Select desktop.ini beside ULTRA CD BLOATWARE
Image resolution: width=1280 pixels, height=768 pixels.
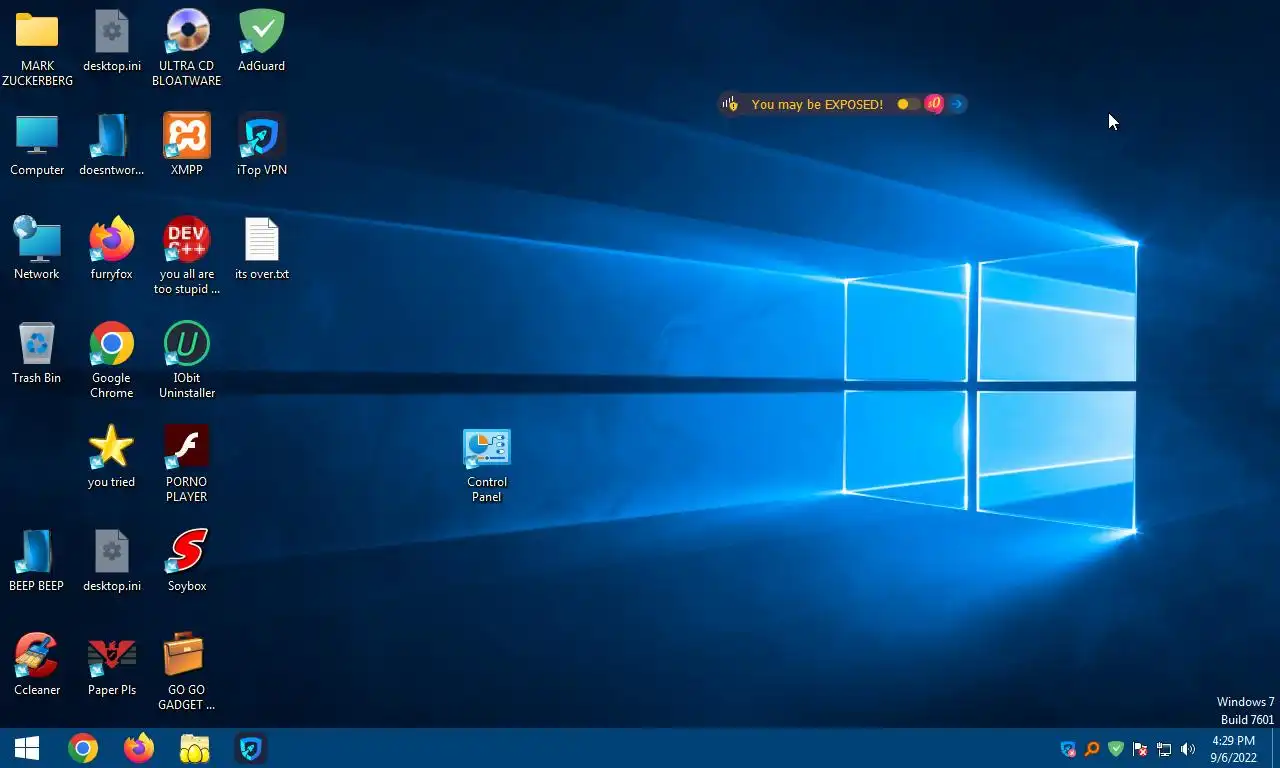pos(112,40)
